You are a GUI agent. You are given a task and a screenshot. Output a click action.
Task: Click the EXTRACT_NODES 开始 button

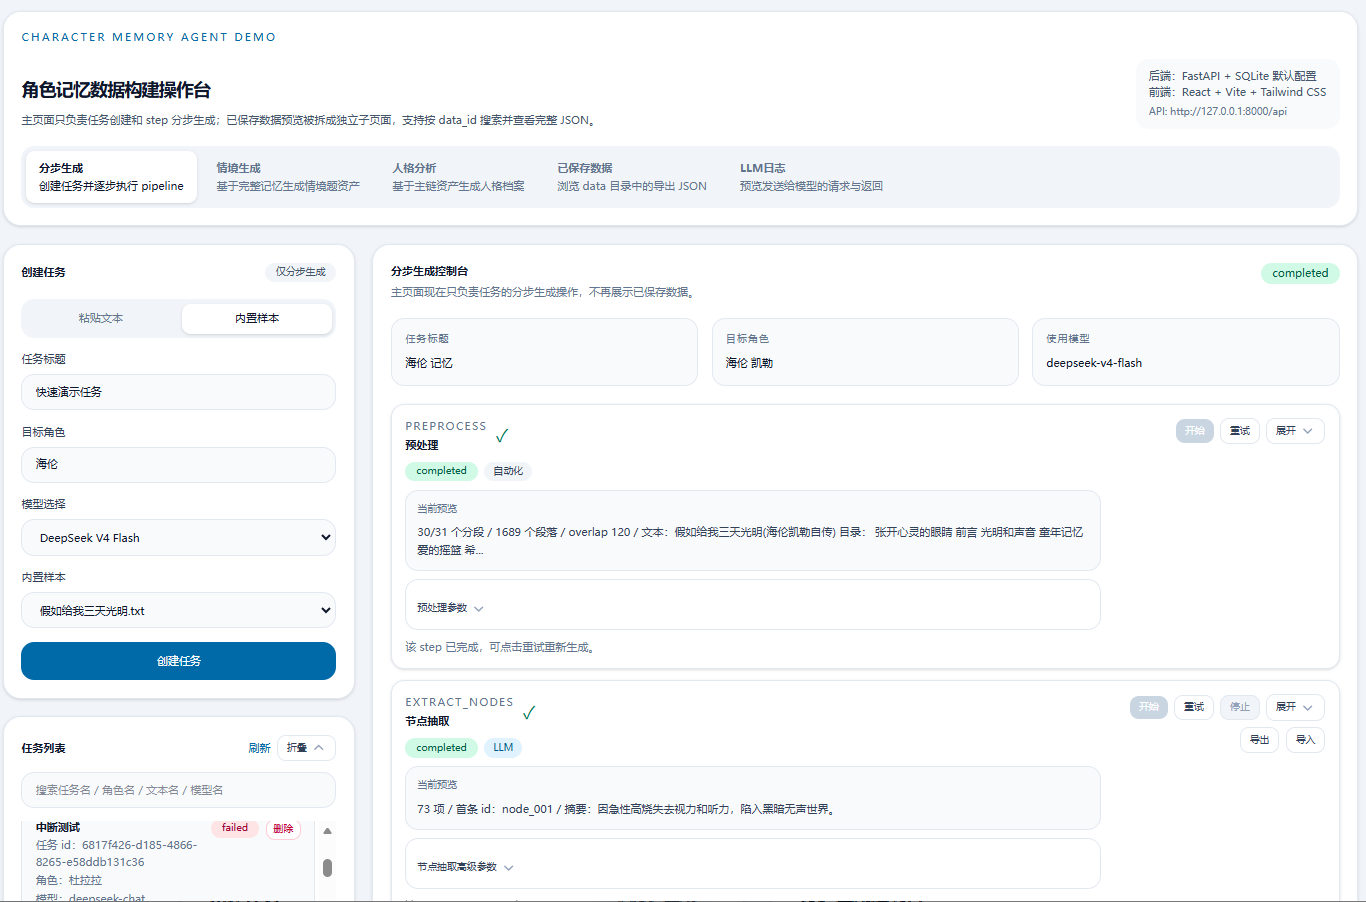(1149, 707)
